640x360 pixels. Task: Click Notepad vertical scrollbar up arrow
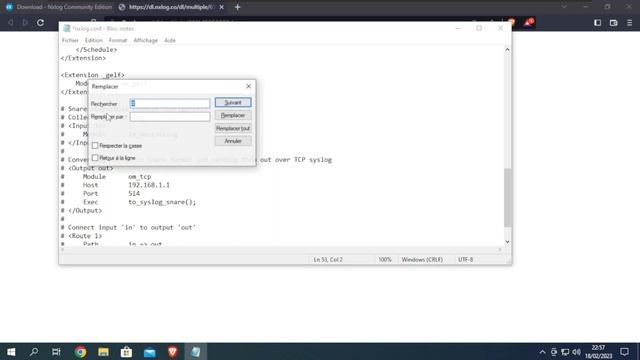(x=507, y=49)
